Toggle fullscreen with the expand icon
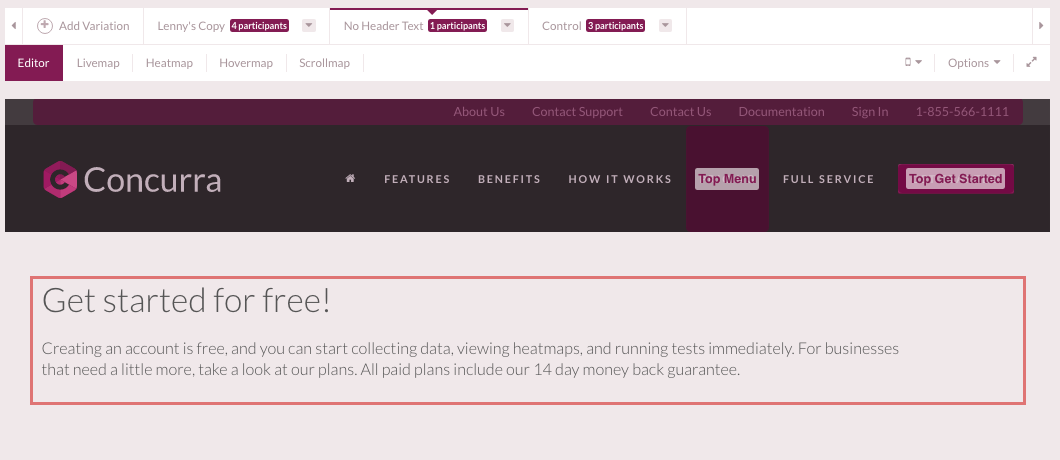Image resolution: width=1060 pixels, height=460 pixels. (1032, 62)
